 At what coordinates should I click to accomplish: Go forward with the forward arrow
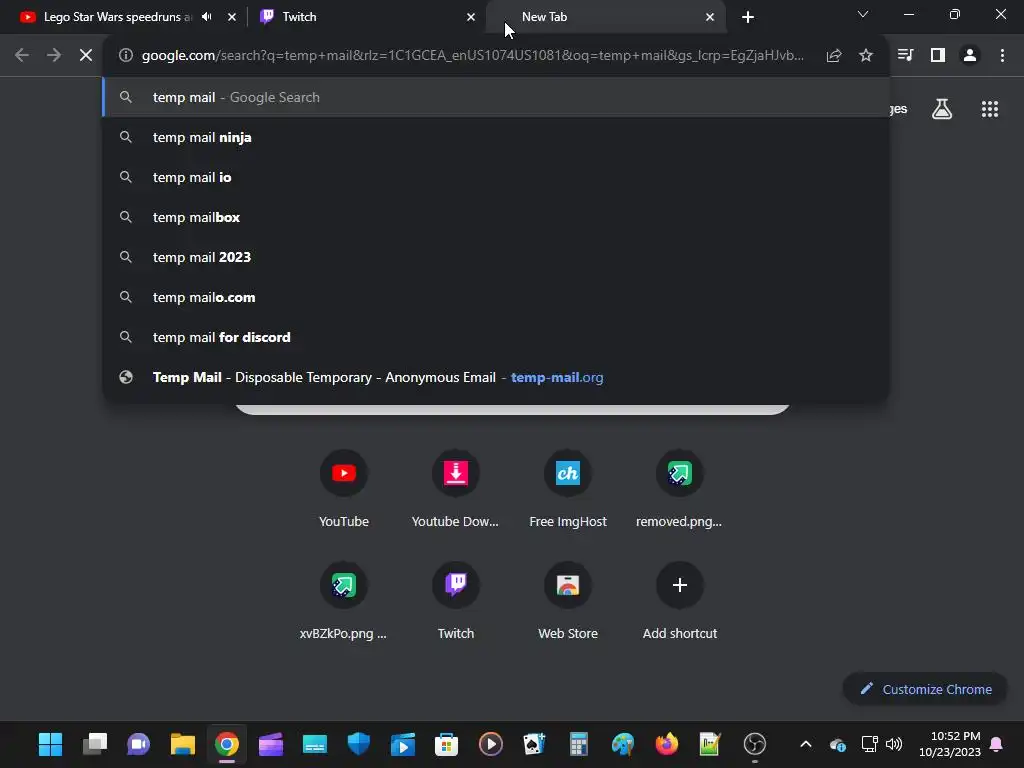[54, 56]
